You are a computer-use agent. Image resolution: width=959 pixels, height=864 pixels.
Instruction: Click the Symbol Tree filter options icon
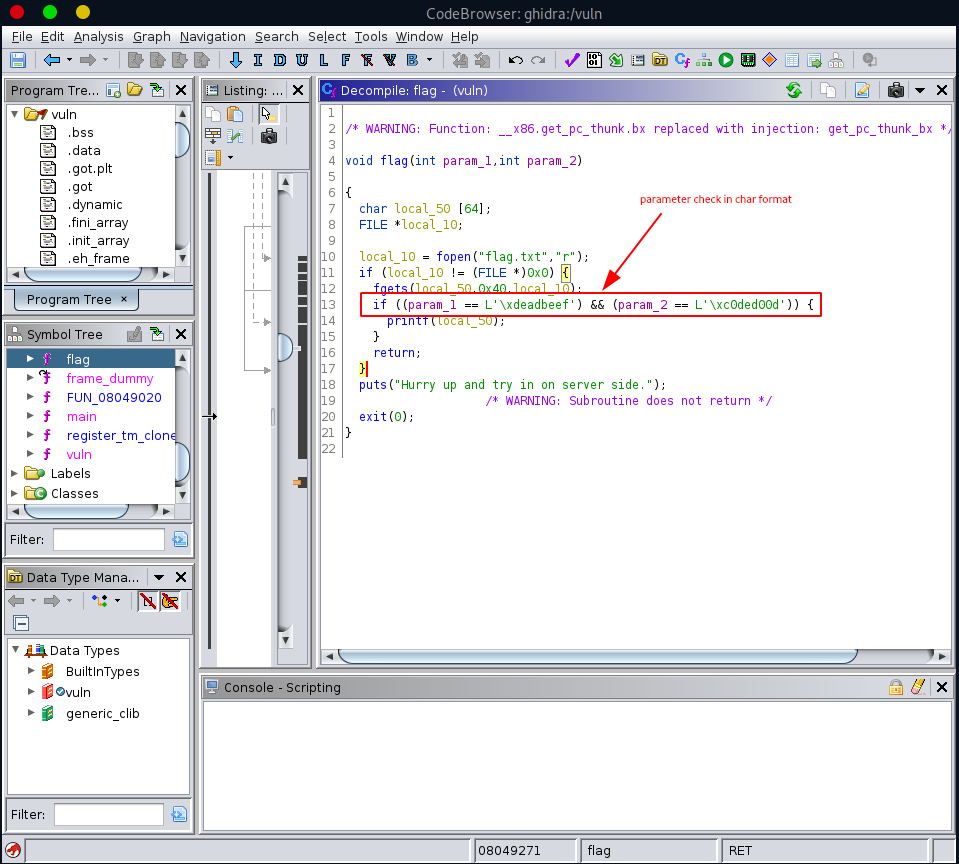pos(180,540)
